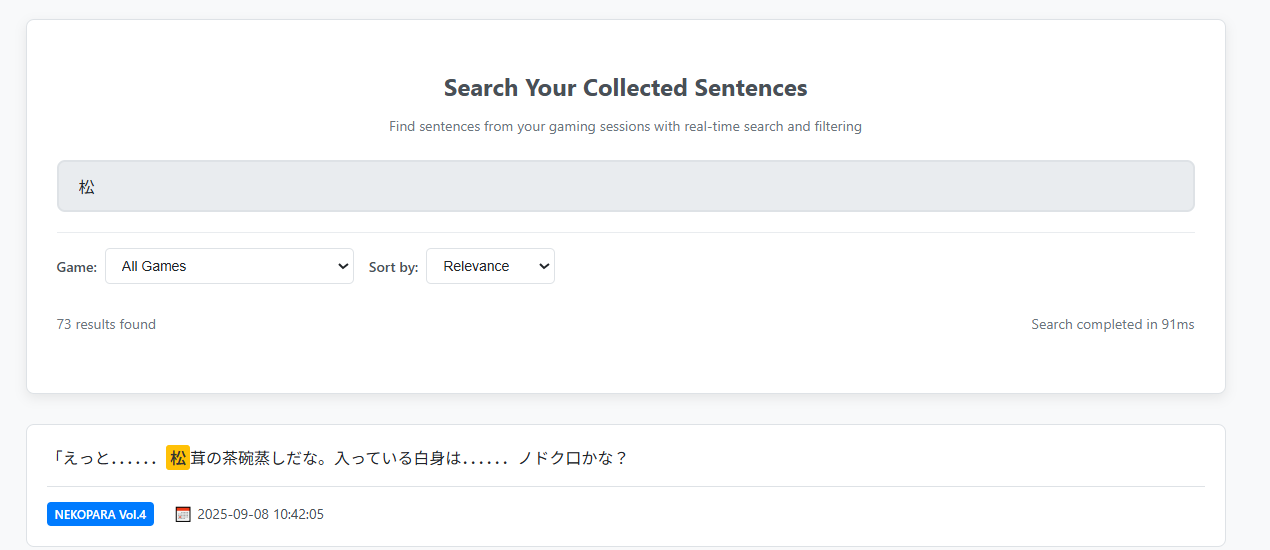Click the "Search Your Collected Sentences" heading
This screenshot has height=550, width=1270.
coord(625,88)
